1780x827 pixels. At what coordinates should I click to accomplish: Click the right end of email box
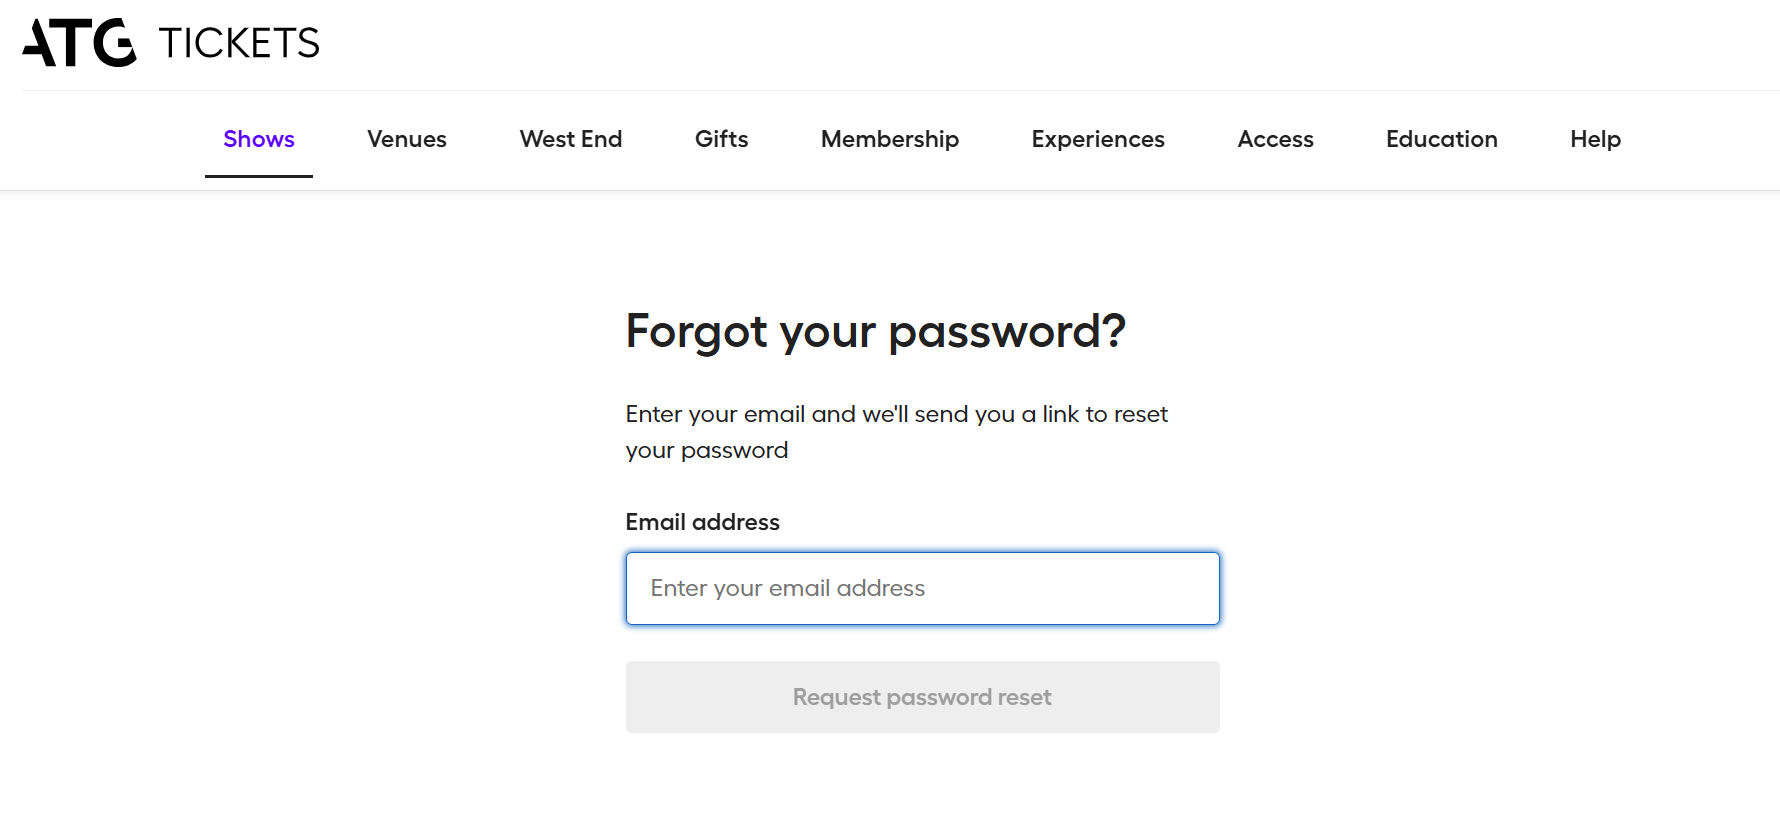click(x=1195, y=589)
